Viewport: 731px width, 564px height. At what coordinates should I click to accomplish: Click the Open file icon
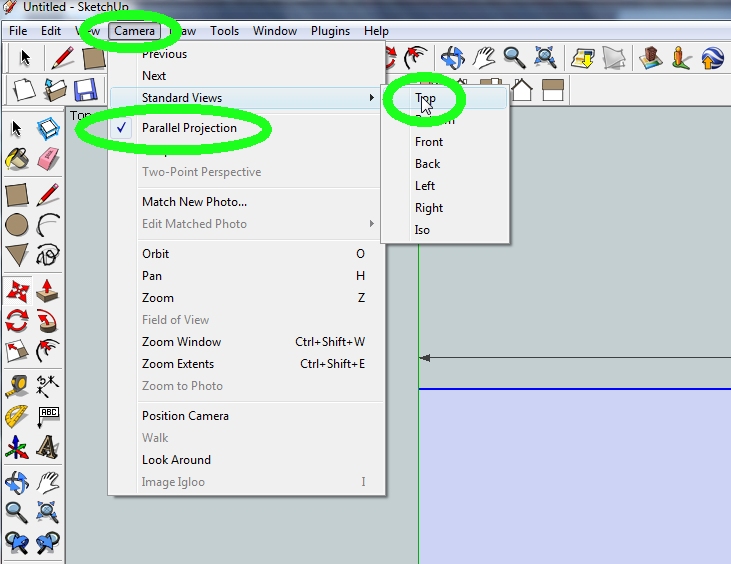click(x=55, y=89)
